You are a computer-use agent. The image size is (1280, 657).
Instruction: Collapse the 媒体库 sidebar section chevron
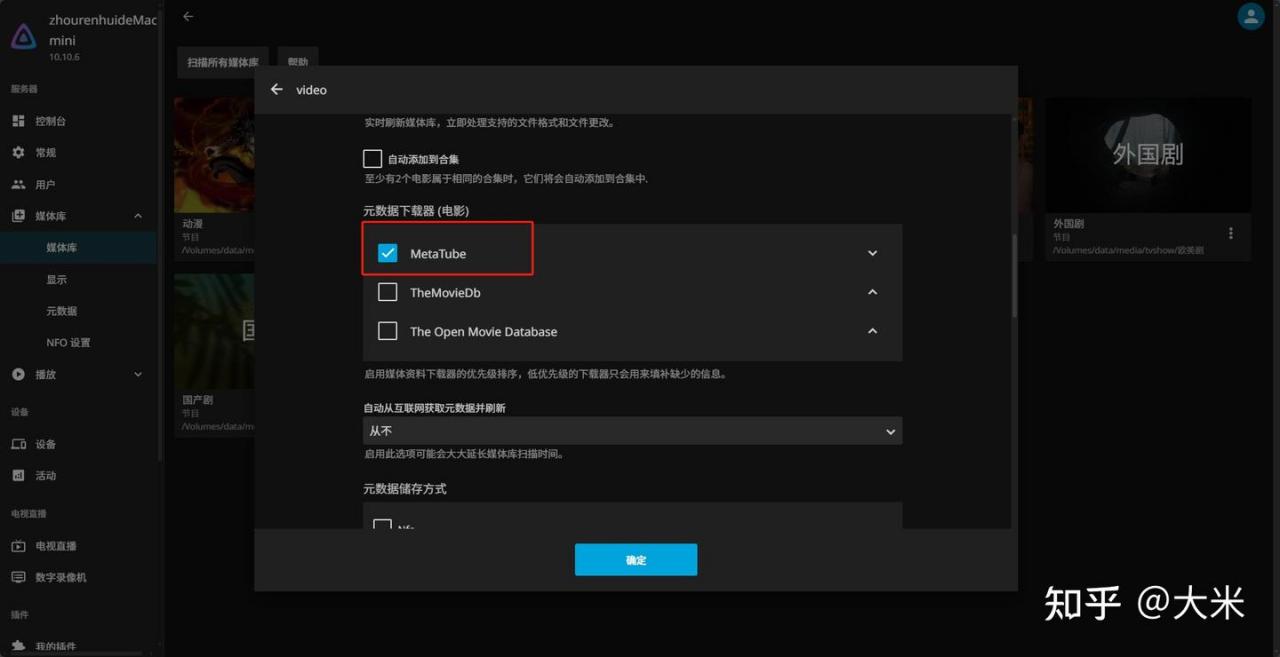point(138,216)
